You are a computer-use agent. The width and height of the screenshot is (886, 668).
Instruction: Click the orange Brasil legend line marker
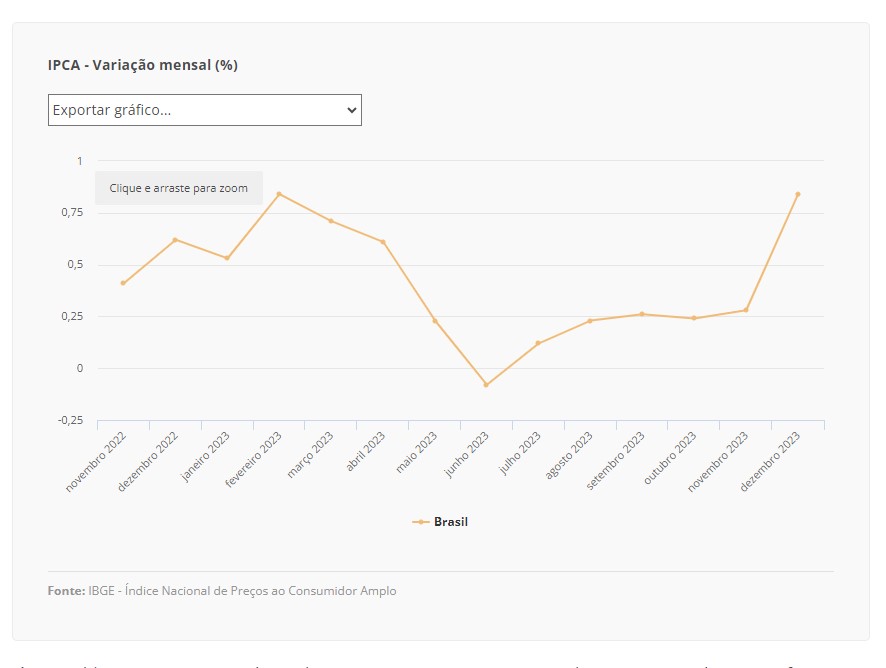[x=421, y=522]
